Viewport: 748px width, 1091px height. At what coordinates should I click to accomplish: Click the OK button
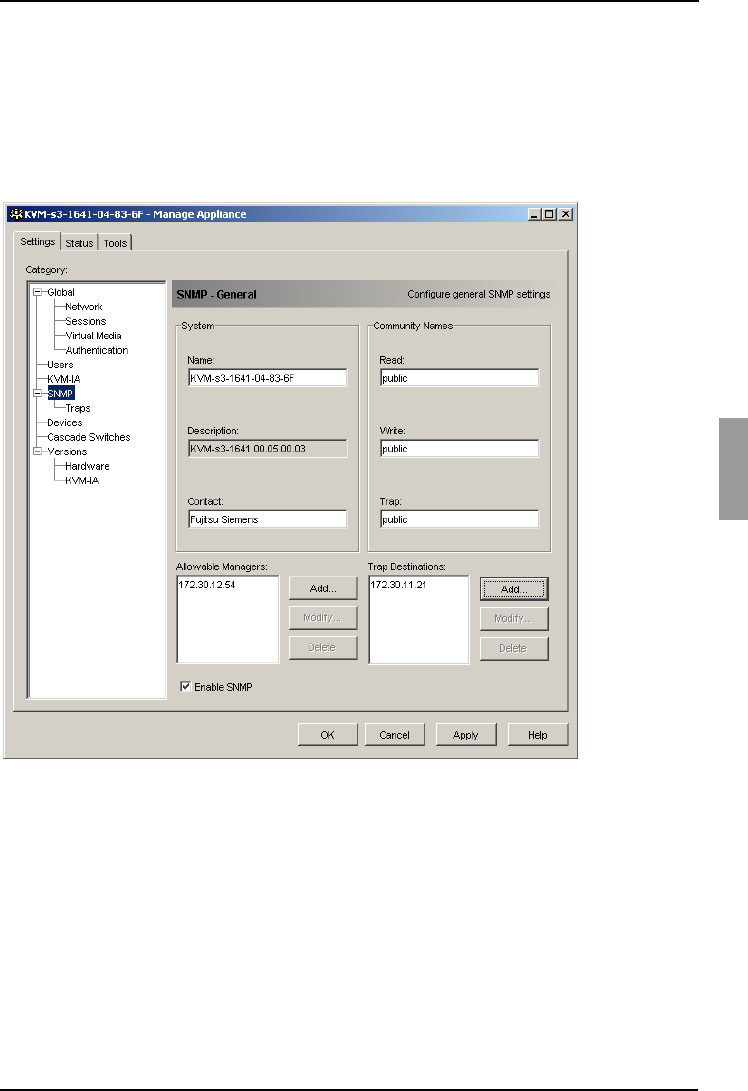328,735
